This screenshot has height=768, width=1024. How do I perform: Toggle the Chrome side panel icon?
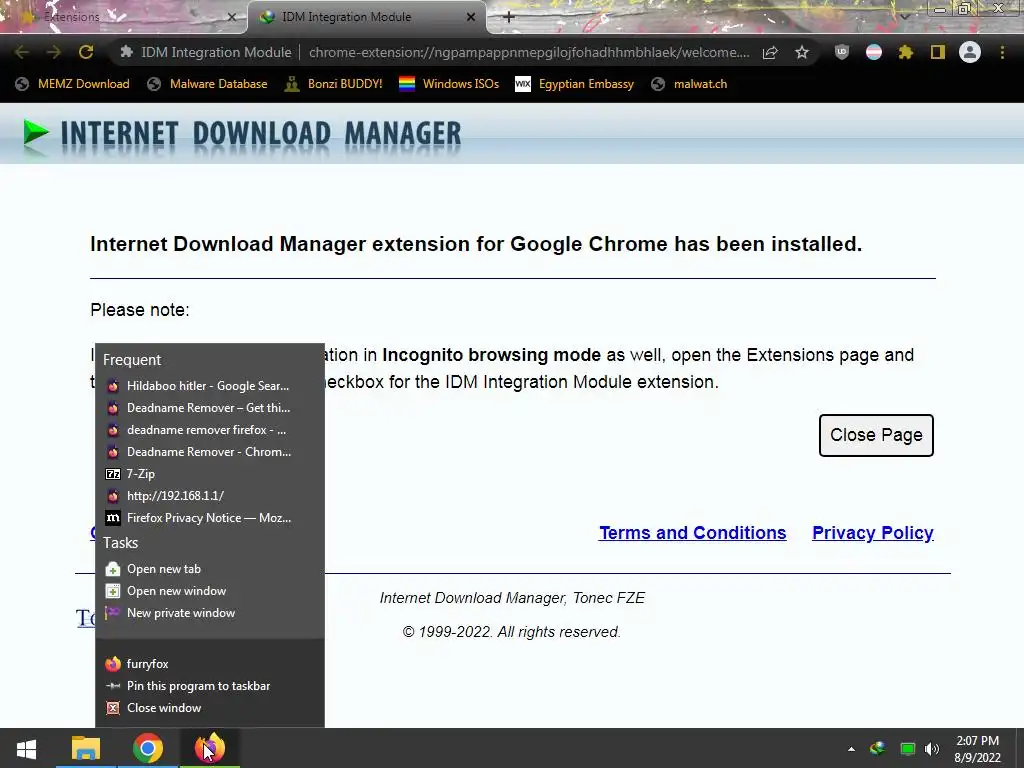pyautogui.click(x=938, y=52)
